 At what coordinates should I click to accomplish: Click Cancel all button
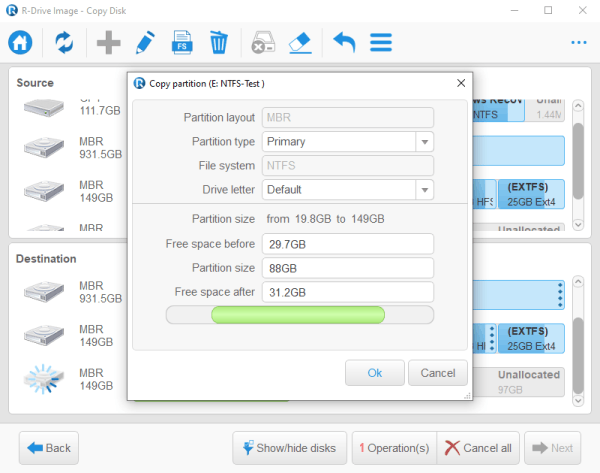coord(478,448)
